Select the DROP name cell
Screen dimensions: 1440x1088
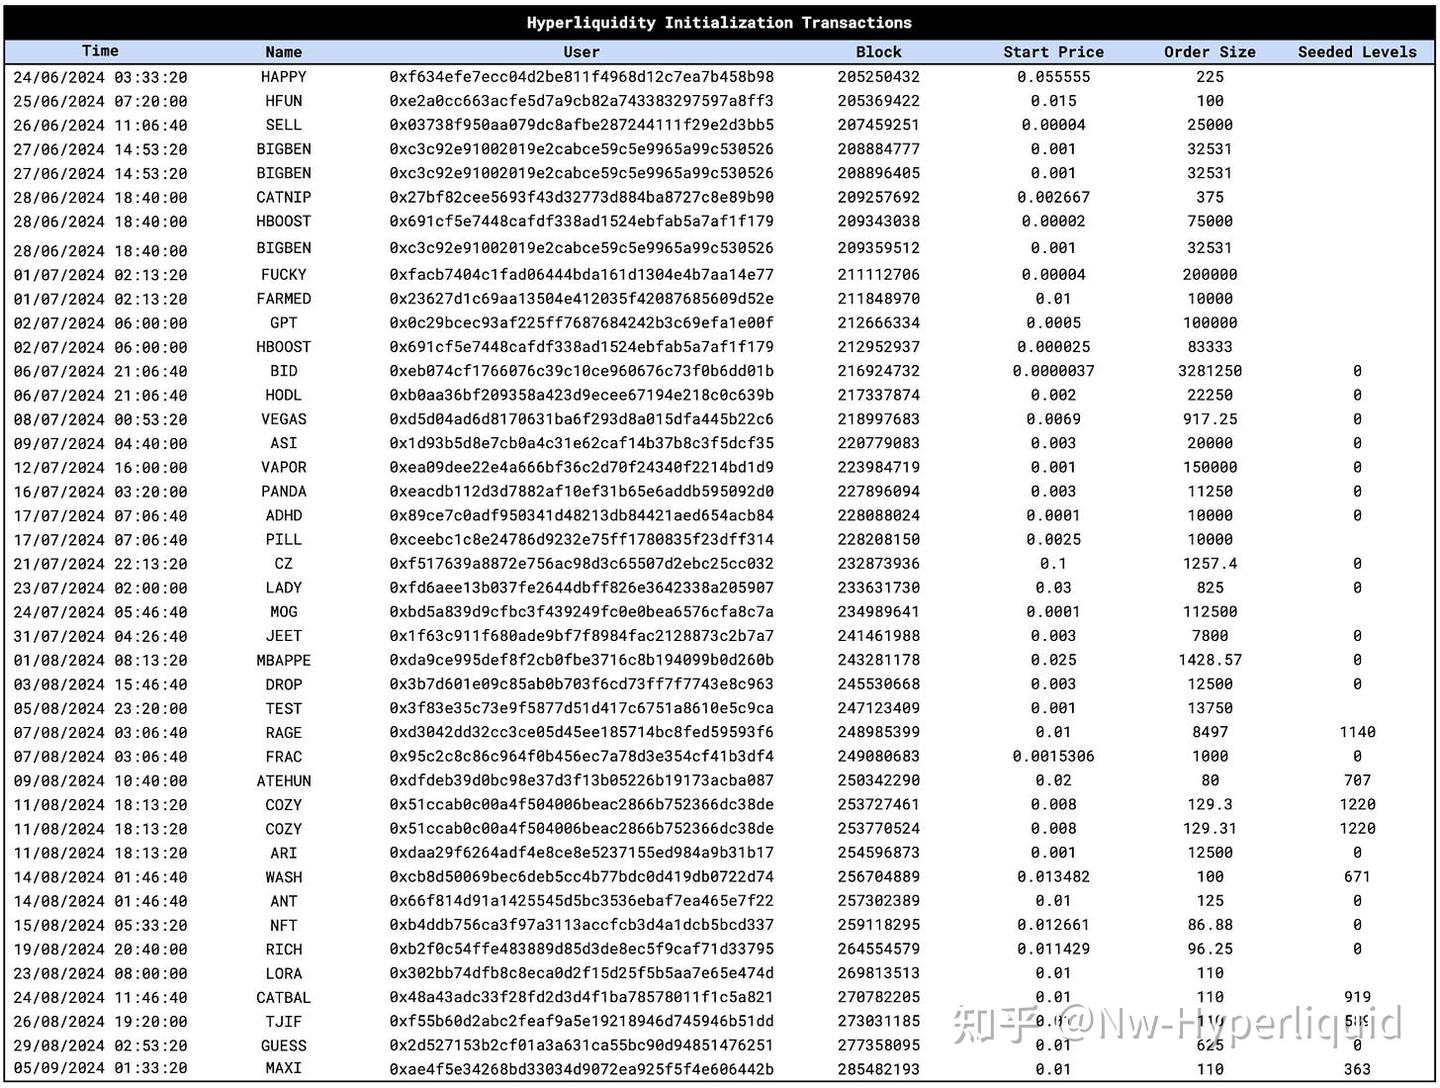[284, 685]
